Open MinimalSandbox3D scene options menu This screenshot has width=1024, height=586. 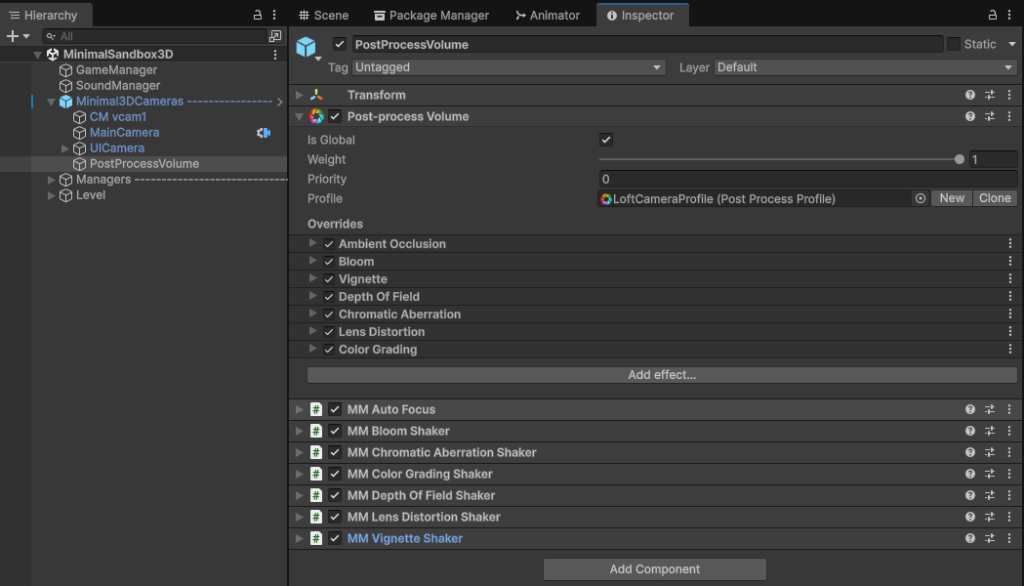276,54
